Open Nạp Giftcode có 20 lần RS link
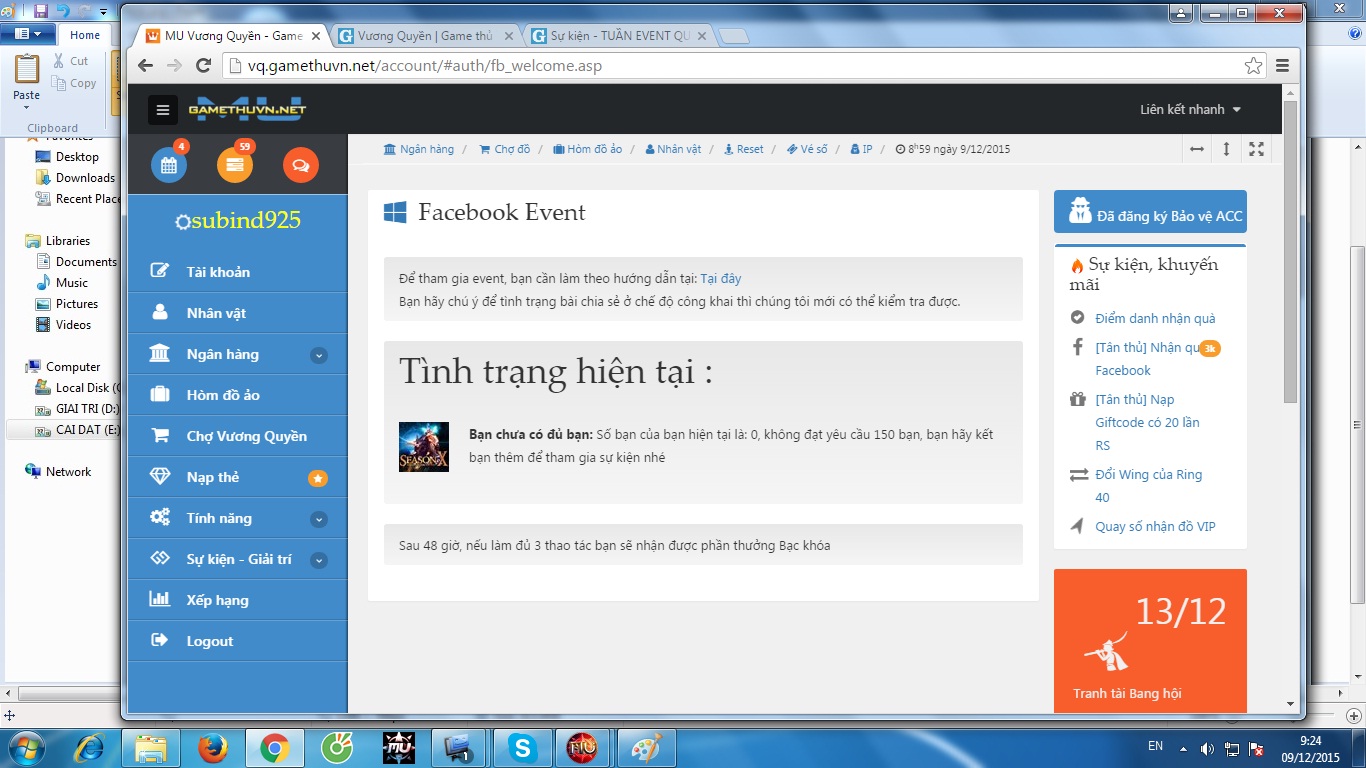This screenshot has height=768, width=1366. (1147, 422)
